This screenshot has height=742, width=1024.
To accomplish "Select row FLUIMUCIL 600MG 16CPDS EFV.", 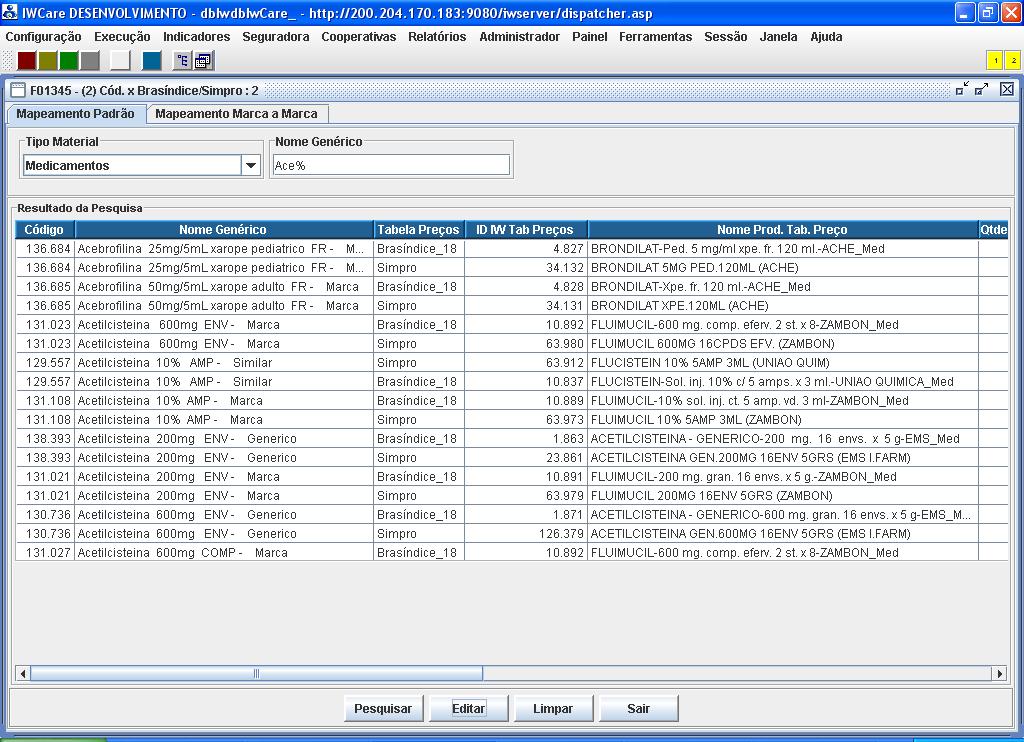I will click(x=511, y=344).
